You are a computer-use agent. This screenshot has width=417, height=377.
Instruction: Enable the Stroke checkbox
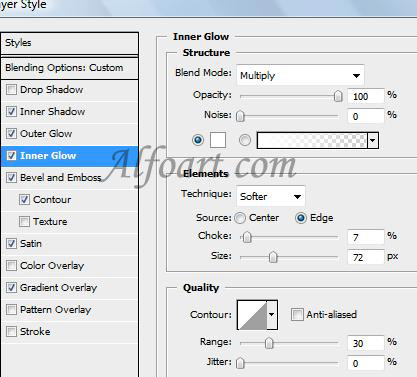[x=11, y=331]
